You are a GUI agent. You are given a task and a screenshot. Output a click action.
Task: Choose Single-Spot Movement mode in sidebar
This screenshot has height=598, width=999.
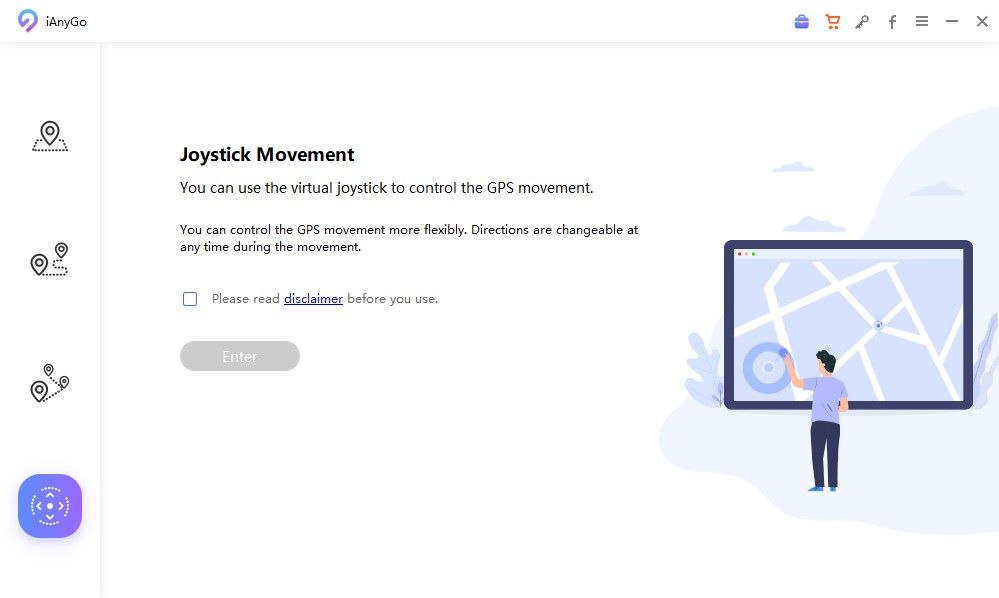point(50,261)
